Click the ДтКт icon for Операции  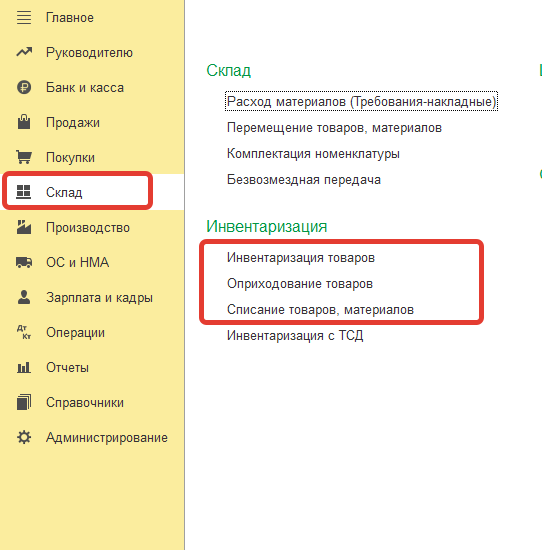[24, 332]
